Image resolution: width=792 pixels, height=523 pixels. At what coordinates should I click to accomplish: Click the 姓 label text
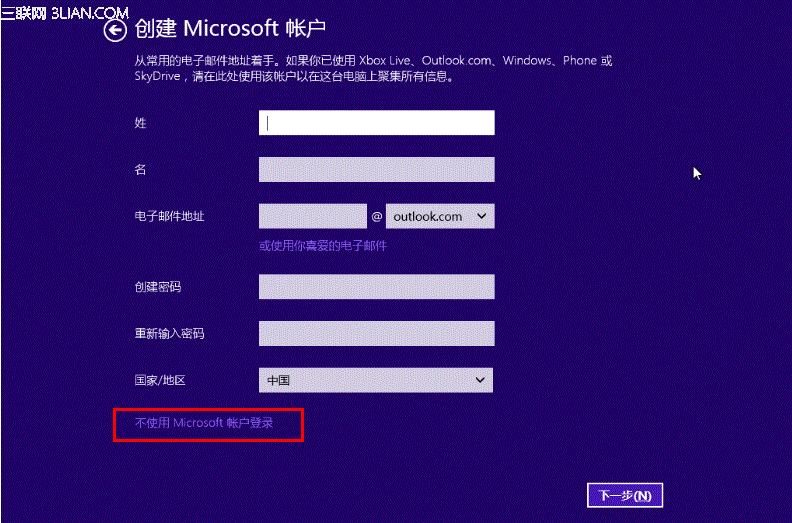(x=140, y=122)
